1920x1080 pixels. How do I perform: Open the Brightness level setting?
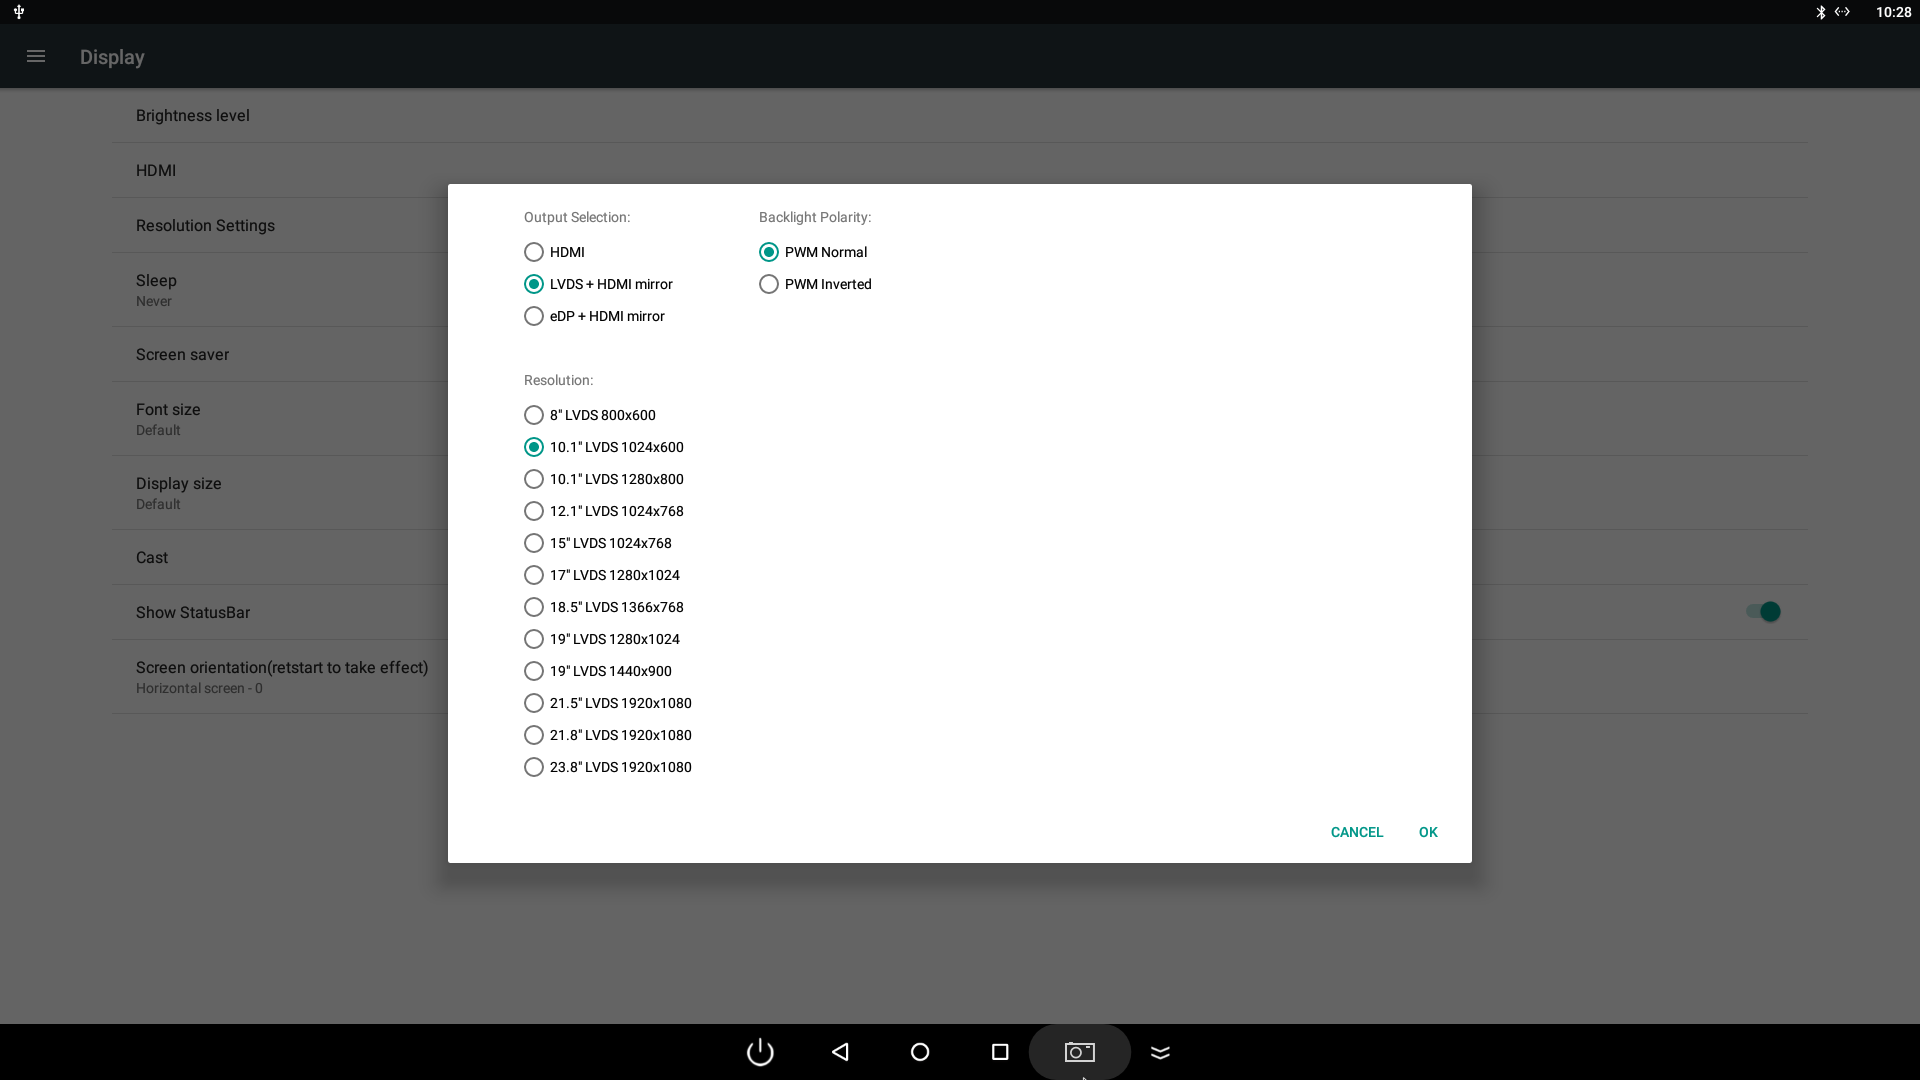(193, 116)
